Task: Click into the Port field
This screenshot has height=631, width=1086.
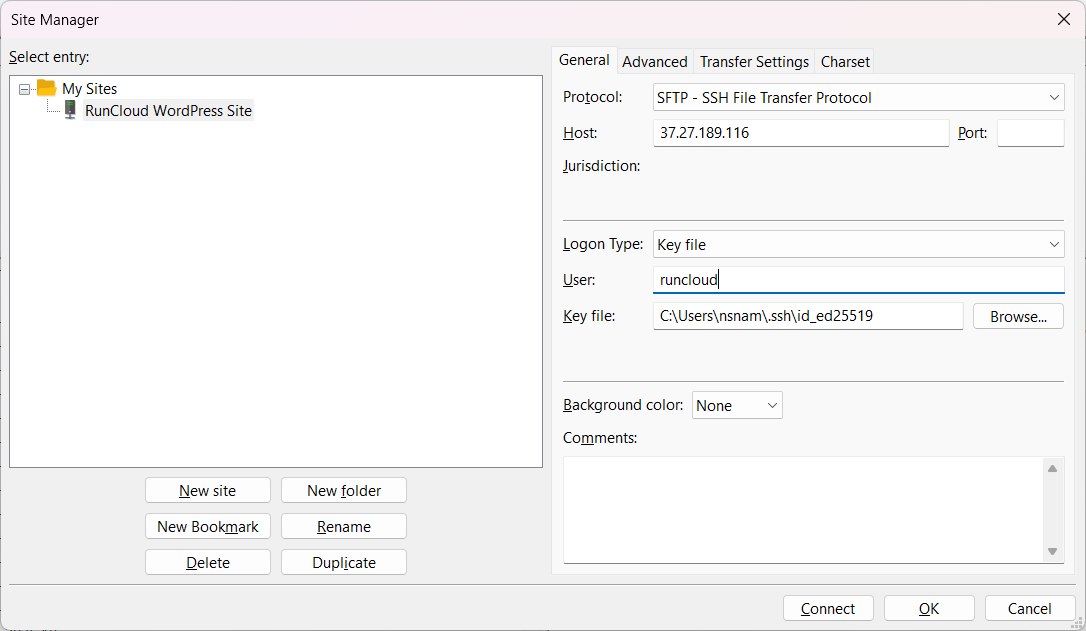Action: coord(1031,133)
